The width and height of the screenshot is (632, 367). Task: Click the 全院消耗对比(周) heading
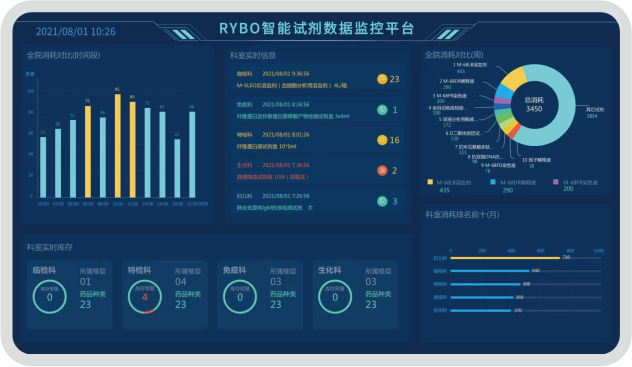tap(454, 55)
